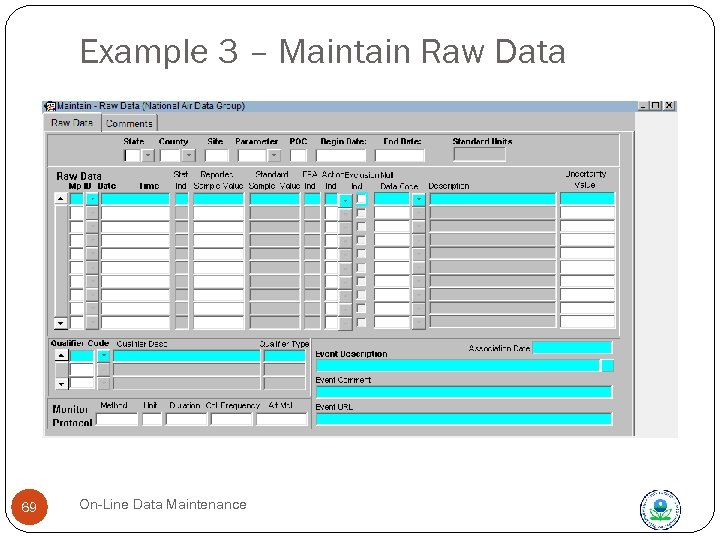Click the highlighted row's Date Time cell

click(135, 199)
